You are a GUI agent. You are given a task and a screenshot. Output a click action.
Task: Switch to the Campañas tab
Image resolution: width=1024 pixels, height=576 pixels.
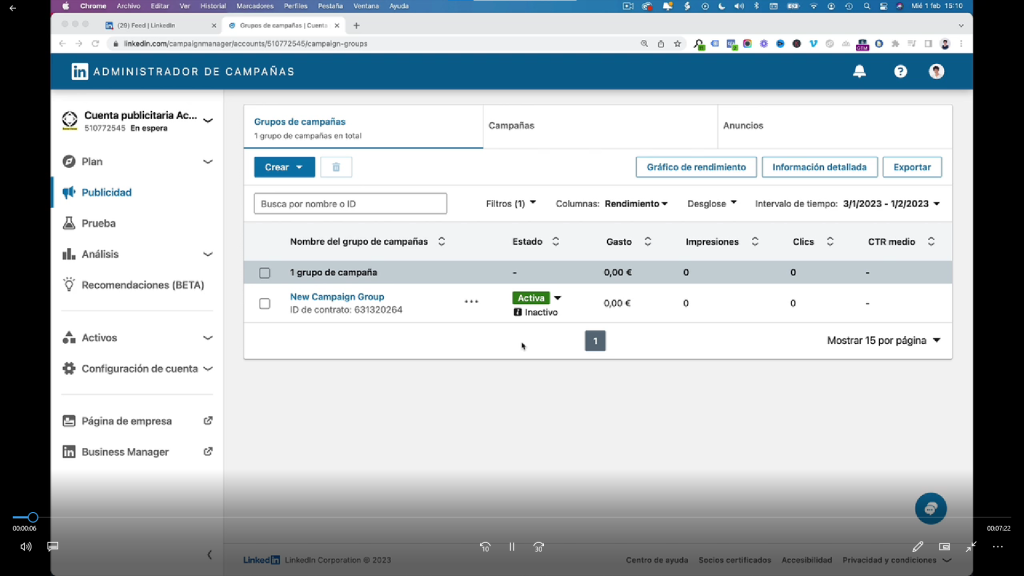click(x=600, y=127)
